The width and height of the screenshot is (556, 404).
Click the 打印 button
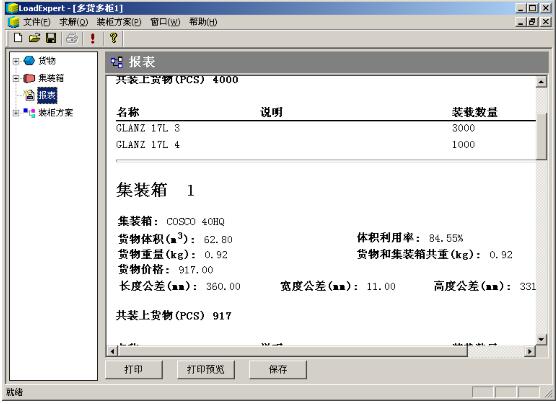[x=134, y=370]
